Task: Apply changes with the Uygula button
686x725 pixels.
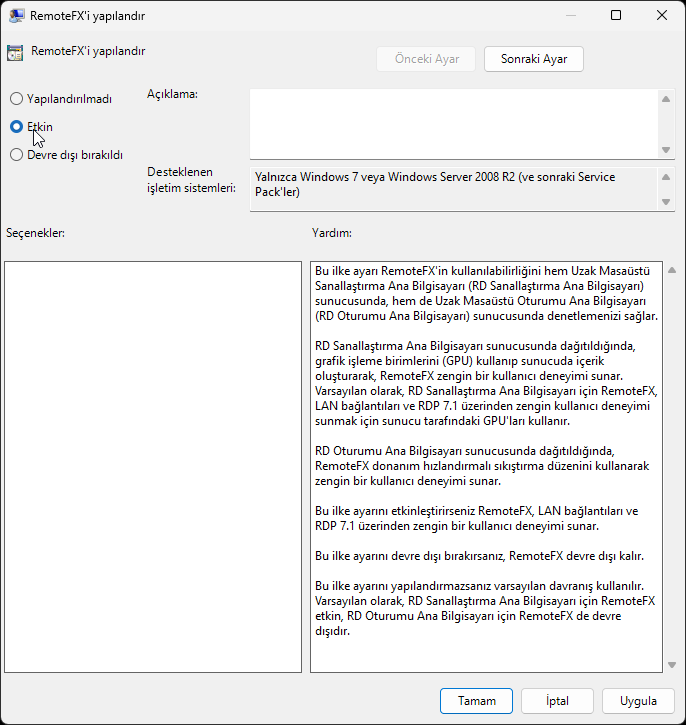Action: 638,701
